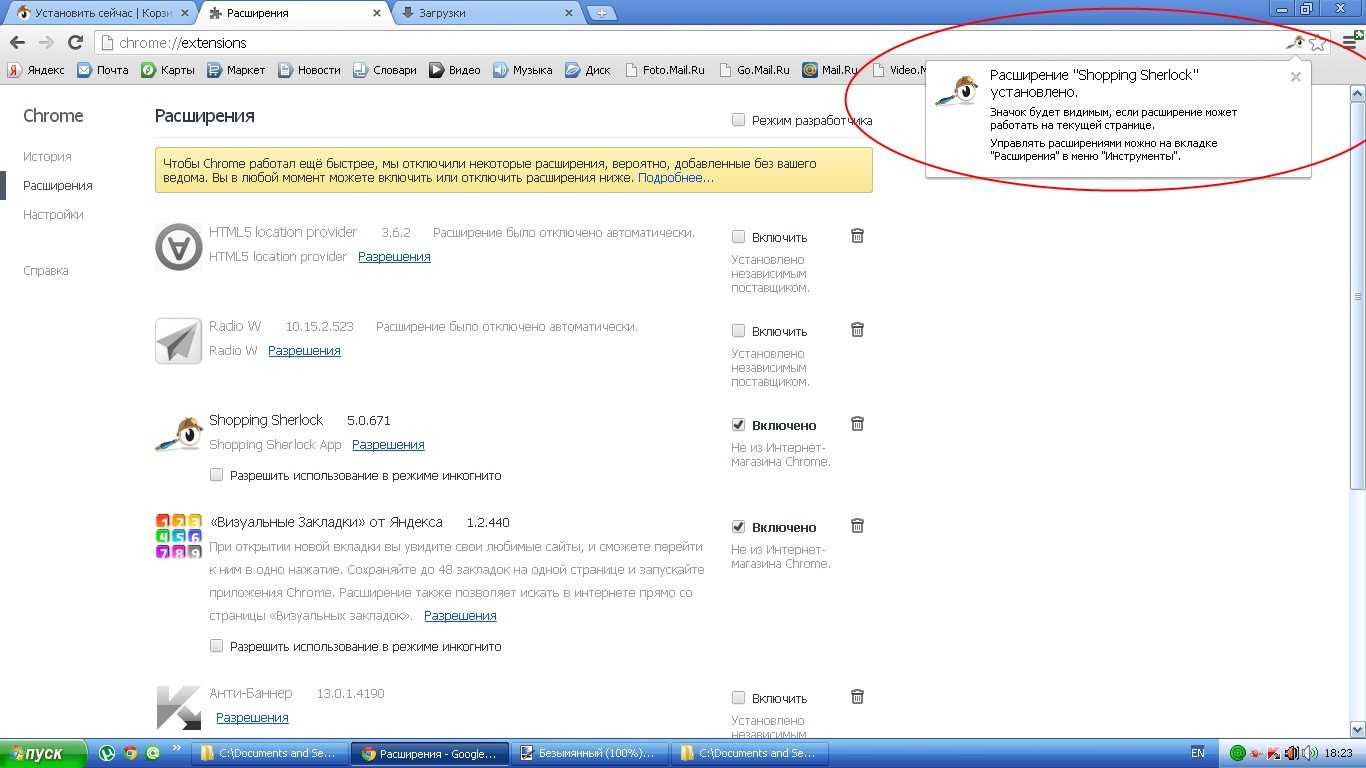Click the uTorrent quick launch icon
This screenshot has width=1366, height=768.
[x=106, y=754]
